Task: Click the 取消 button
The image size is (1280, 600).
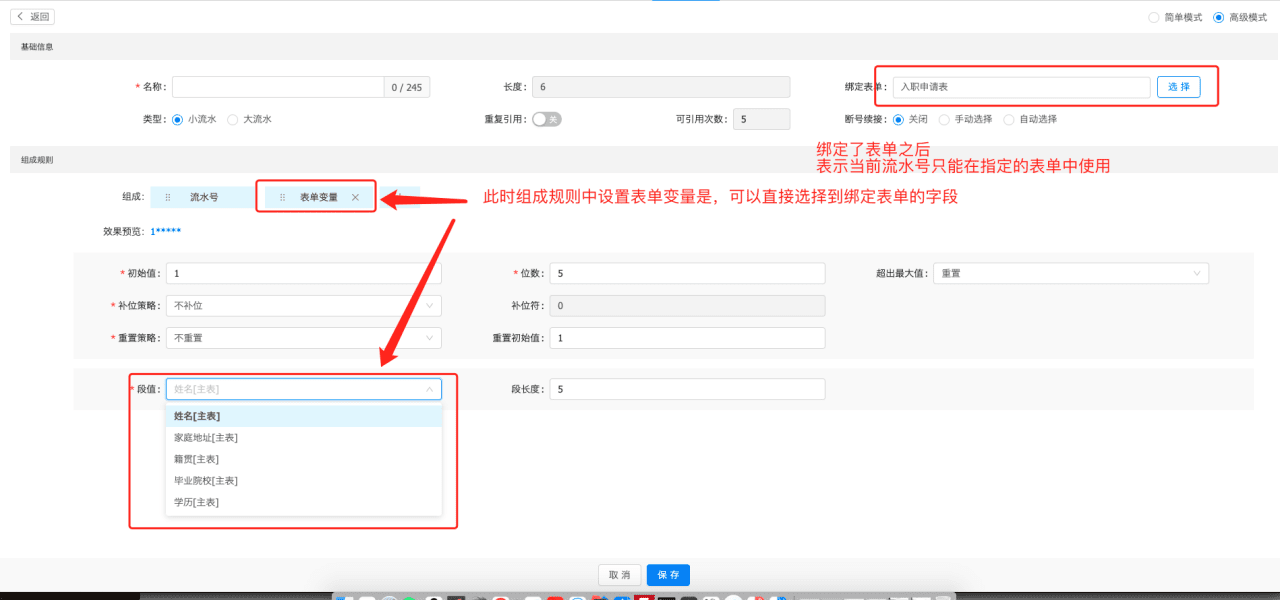Action: point(619,575)
